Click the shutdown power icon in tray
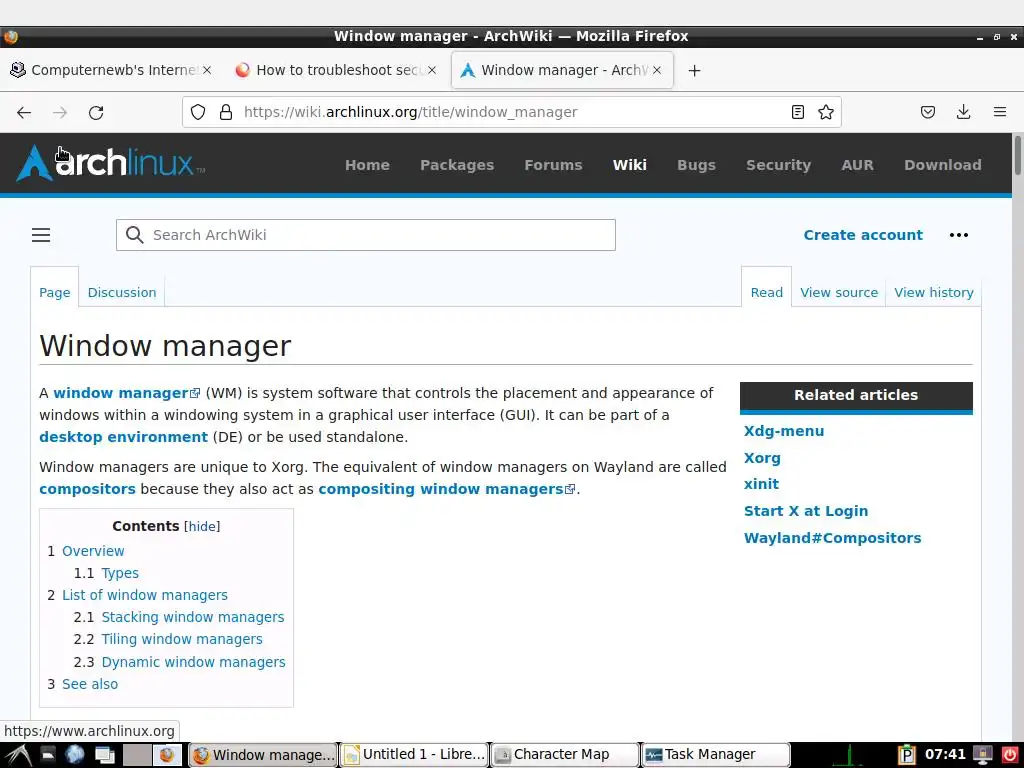The width and height of the screenshot is (1024, 768). [x=1010, y=755]
